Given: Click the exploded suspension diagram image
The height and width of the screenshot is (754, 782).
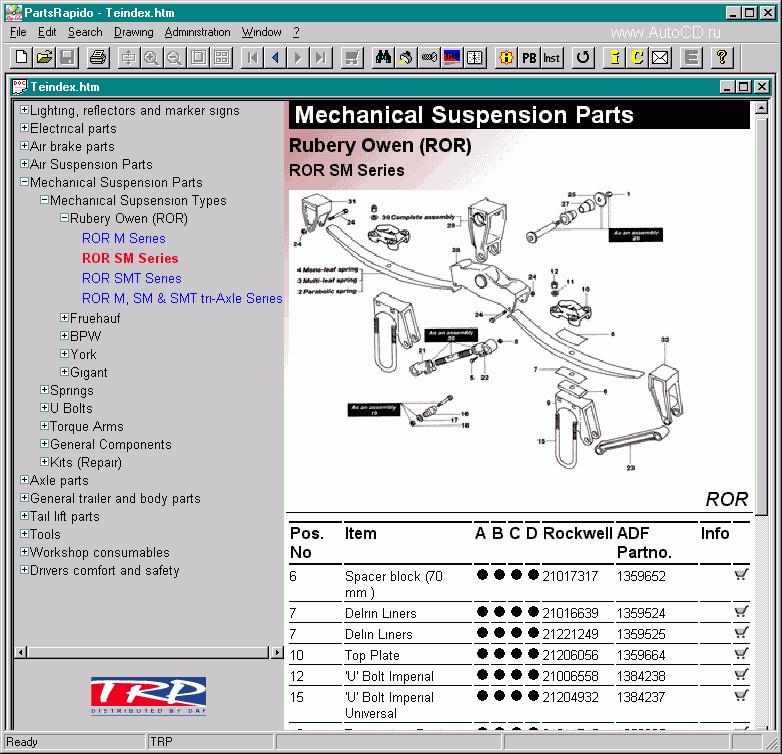Looking at the screenshot, I should (489, 331).
